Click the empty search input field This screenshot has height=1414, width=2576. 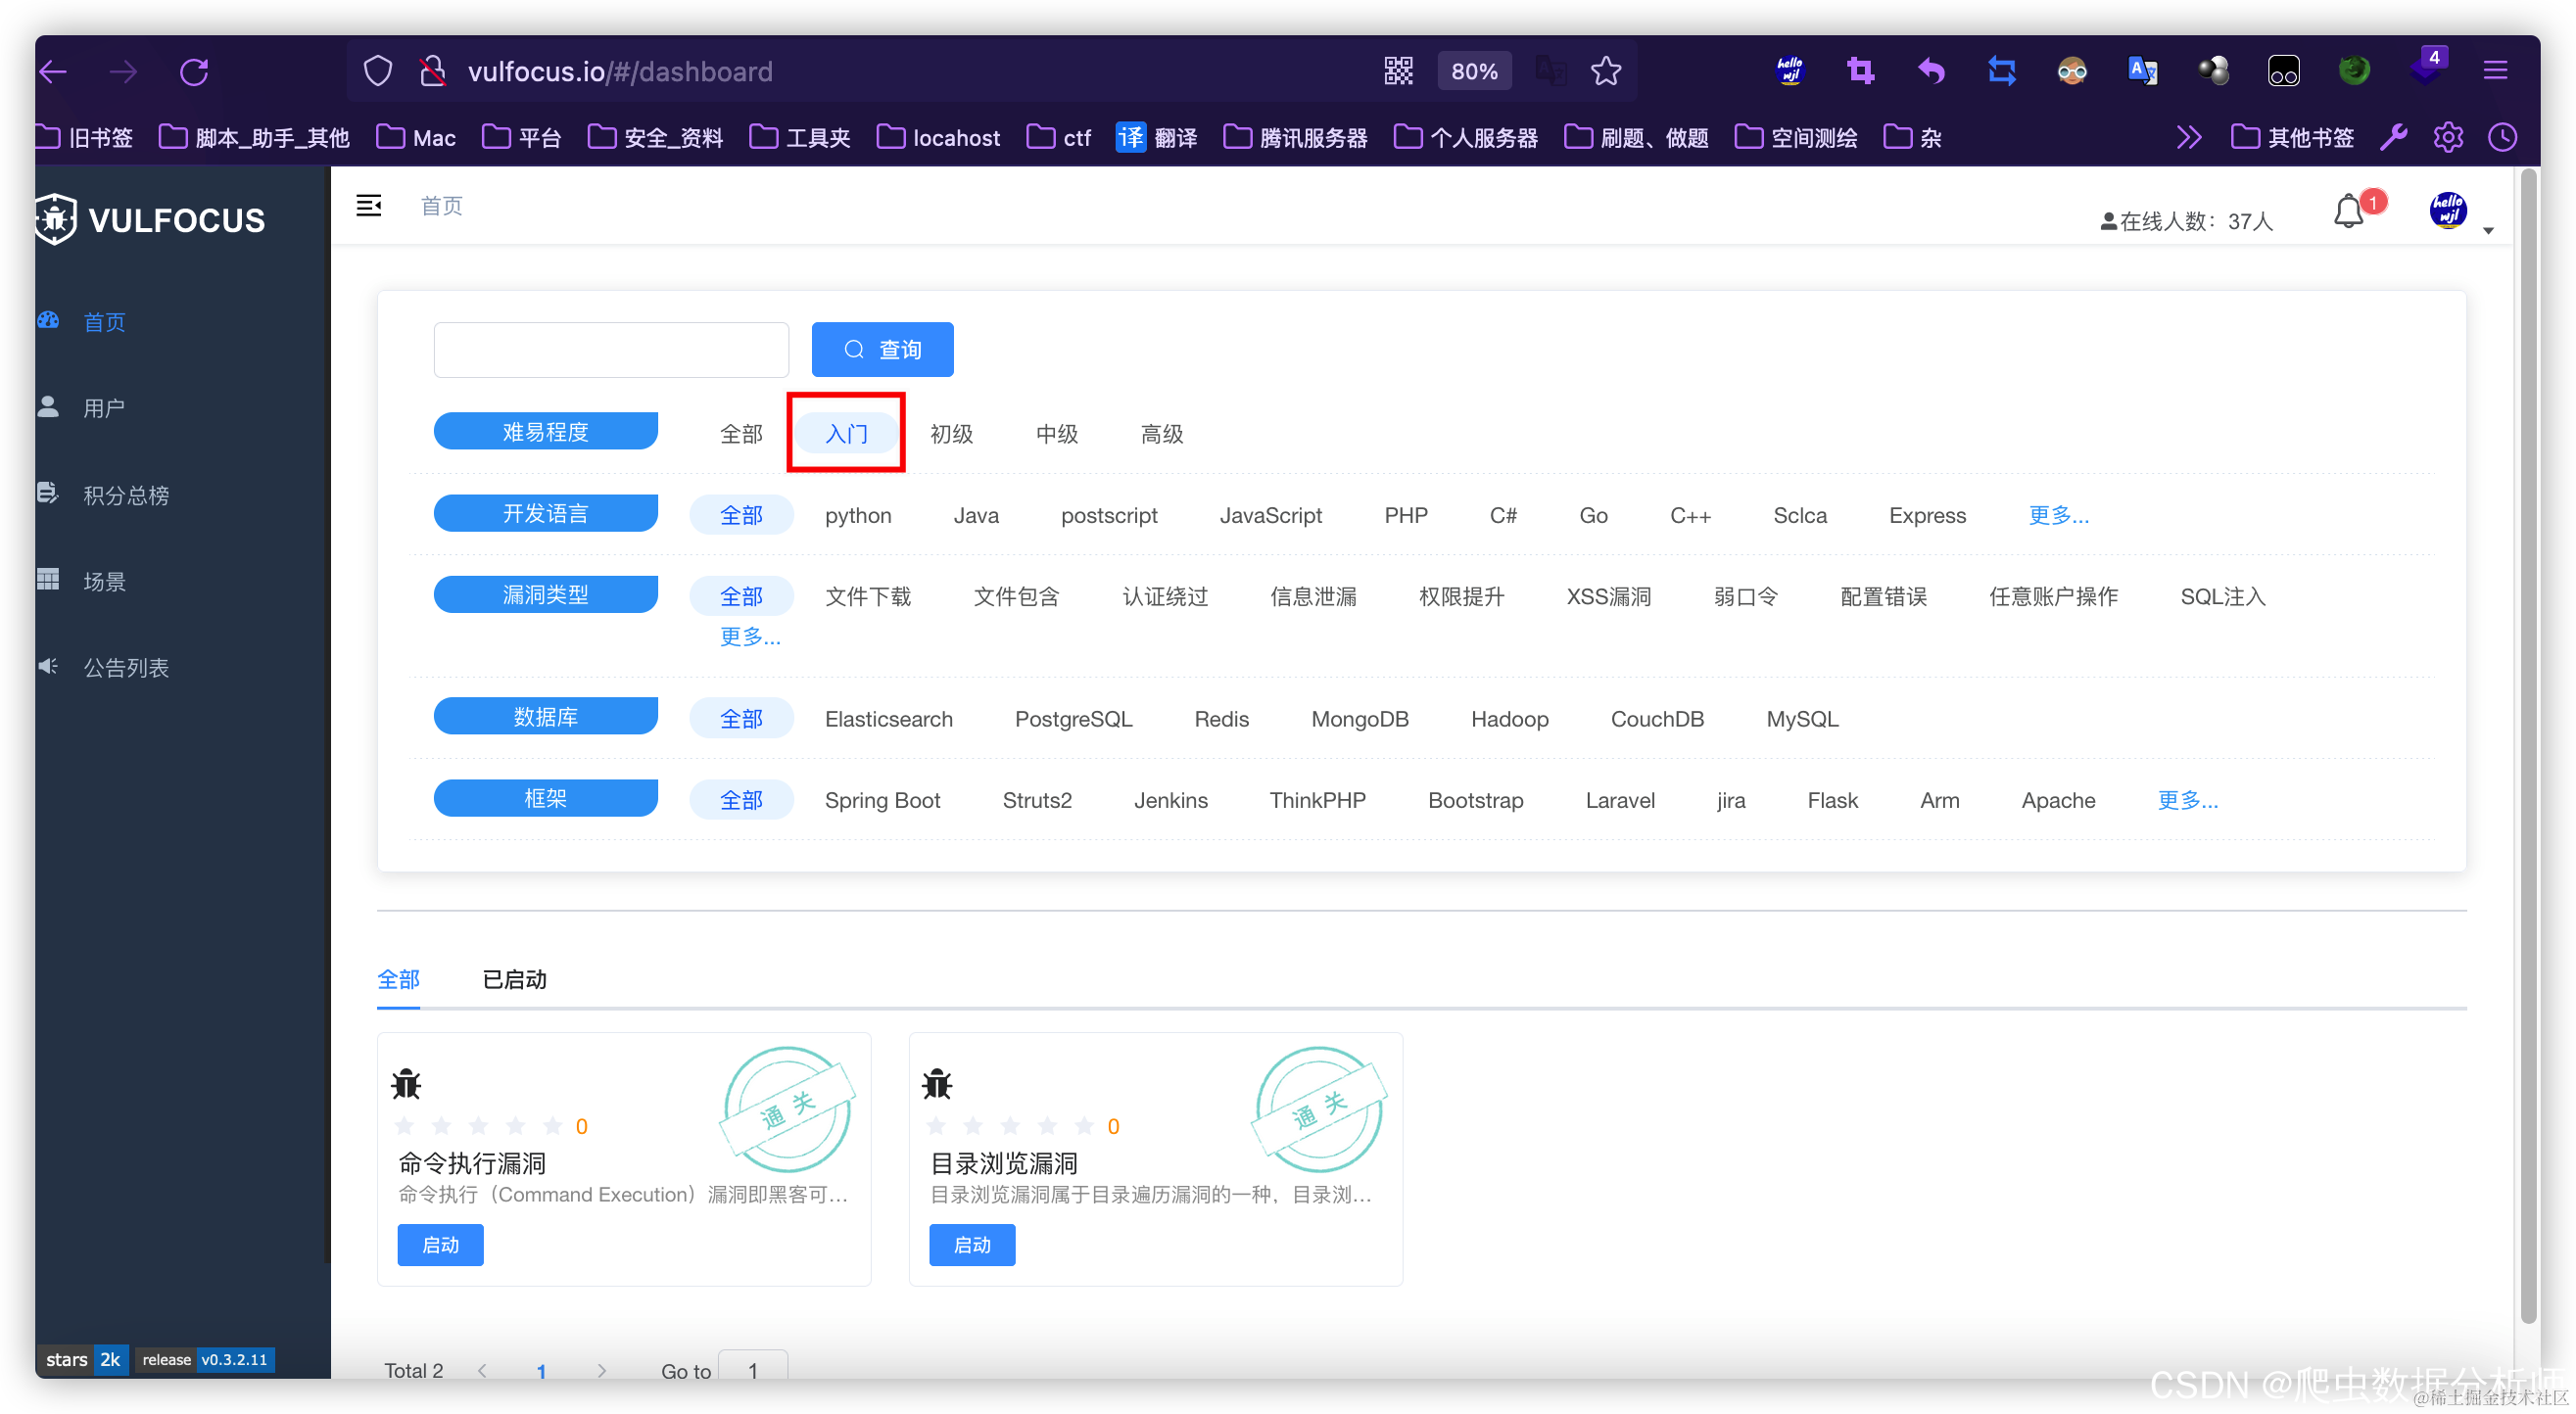coord(611,349)
